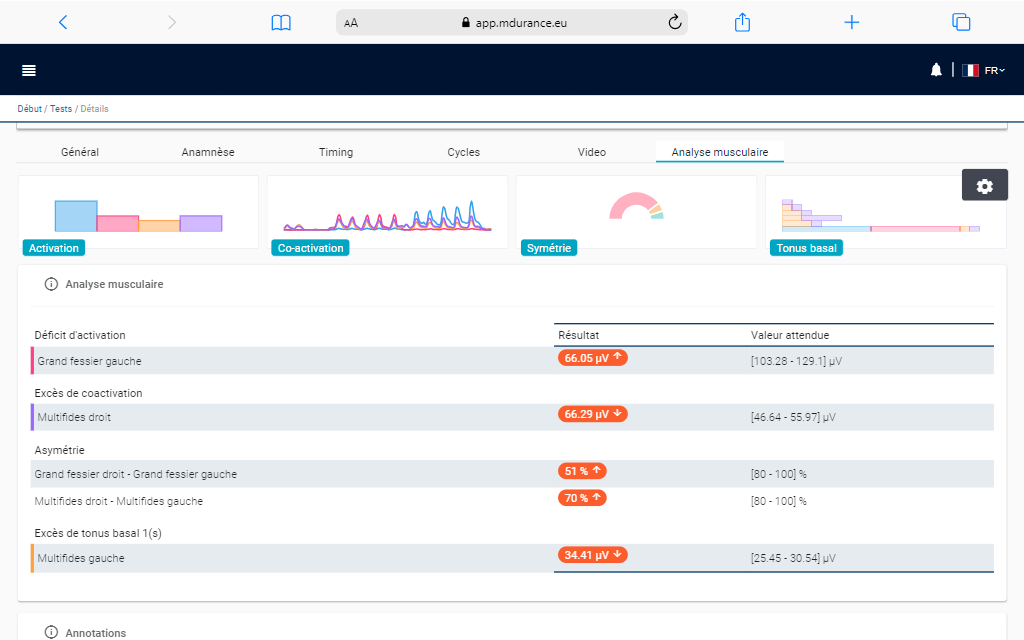
Task: Open the Cycles tab
Action: (463, 152)
